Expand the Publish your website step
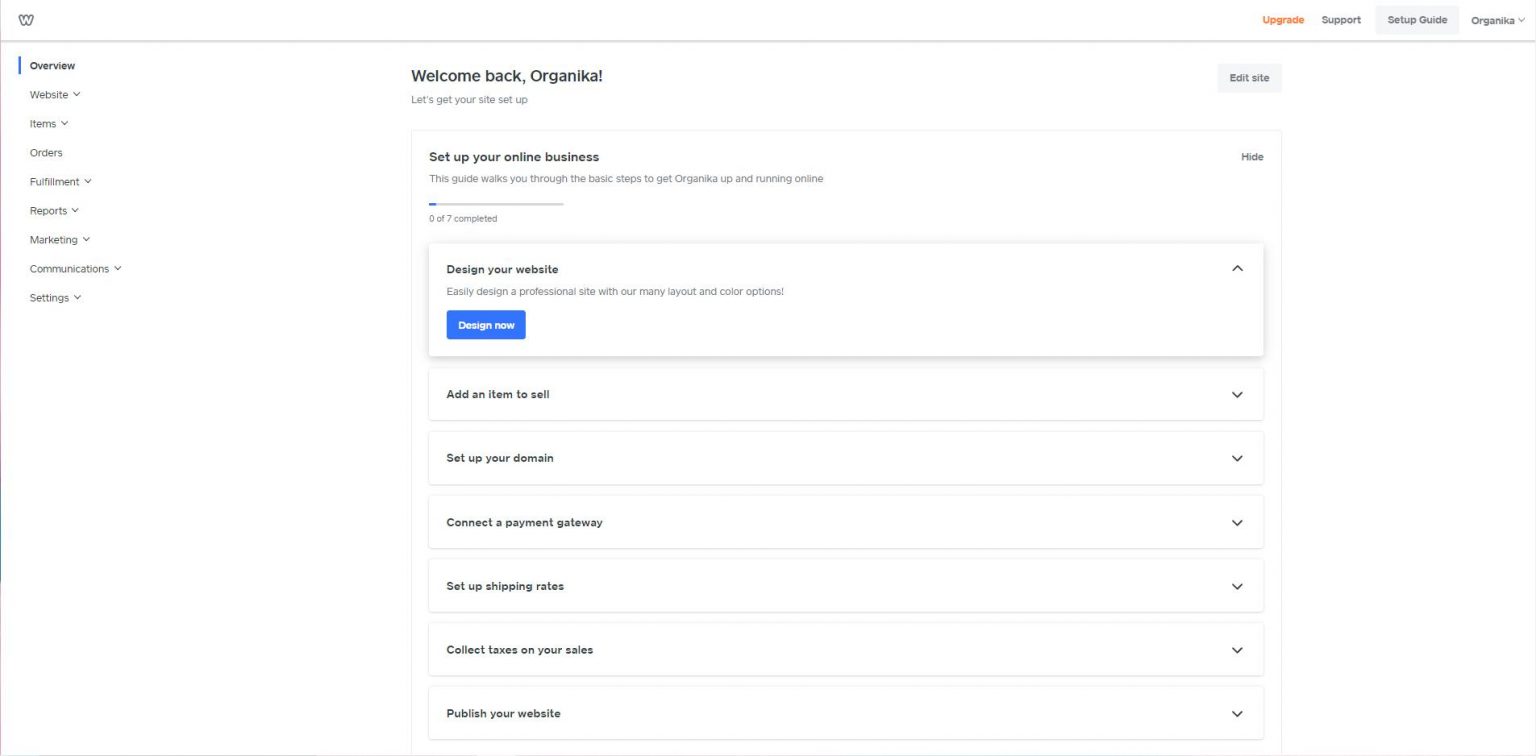Viewport: 1536px width, 756px height. click(1237, 713)
